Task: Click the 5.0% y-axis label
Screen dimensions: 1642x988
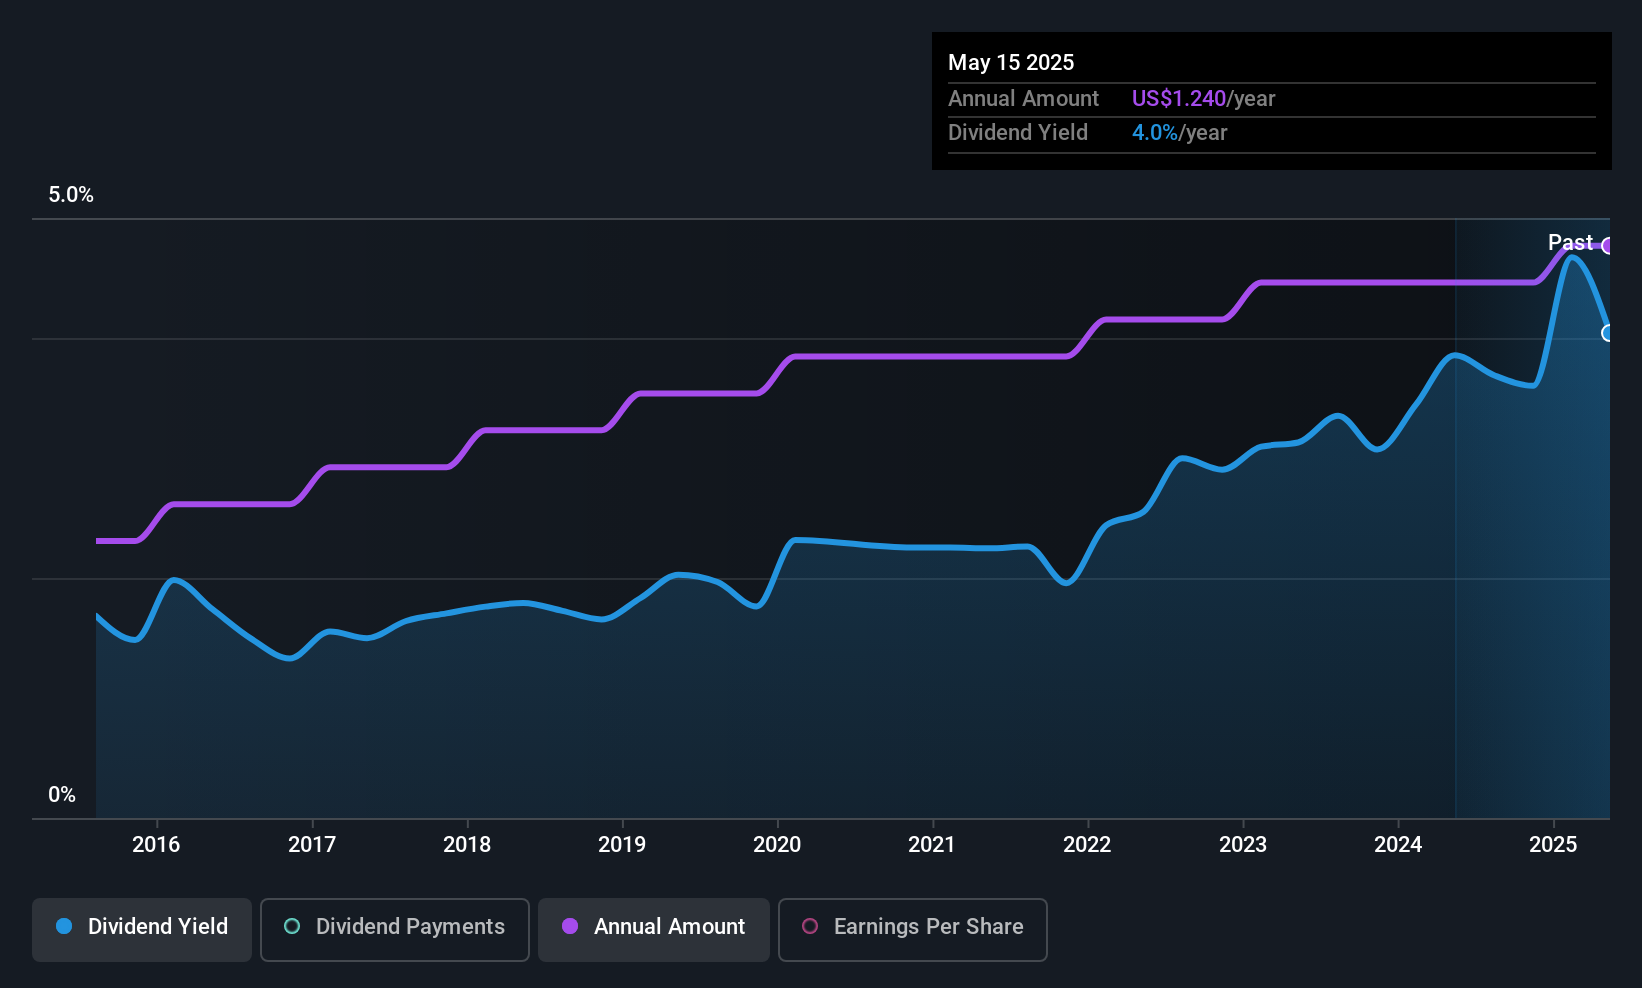Action: (x=71, y=195)
